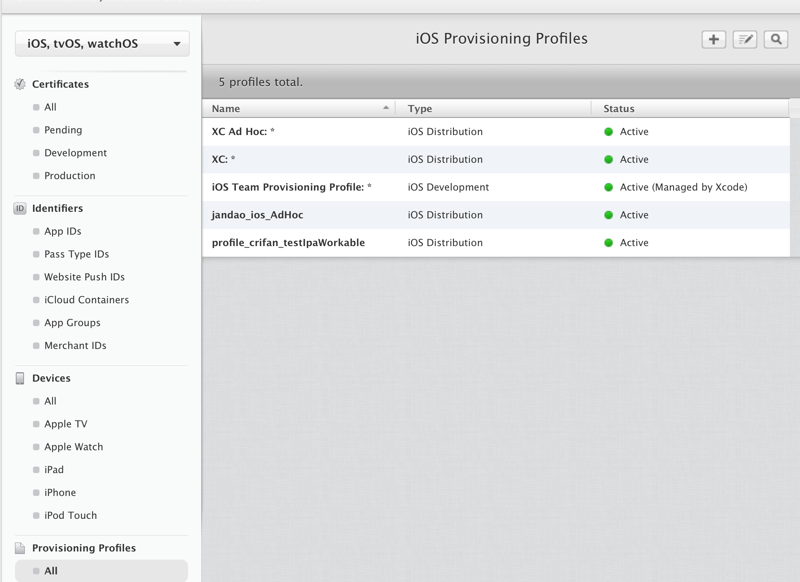Click the edit profiles pencil icon
This screenshot has width=800, height=582.
[x=744, y=39]
